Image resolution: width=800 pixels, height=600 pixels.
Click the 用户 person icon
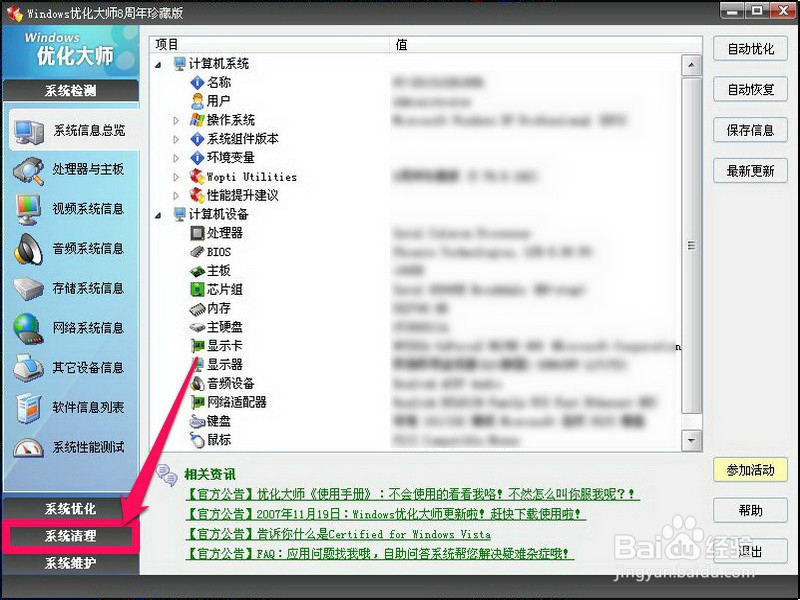197,101
